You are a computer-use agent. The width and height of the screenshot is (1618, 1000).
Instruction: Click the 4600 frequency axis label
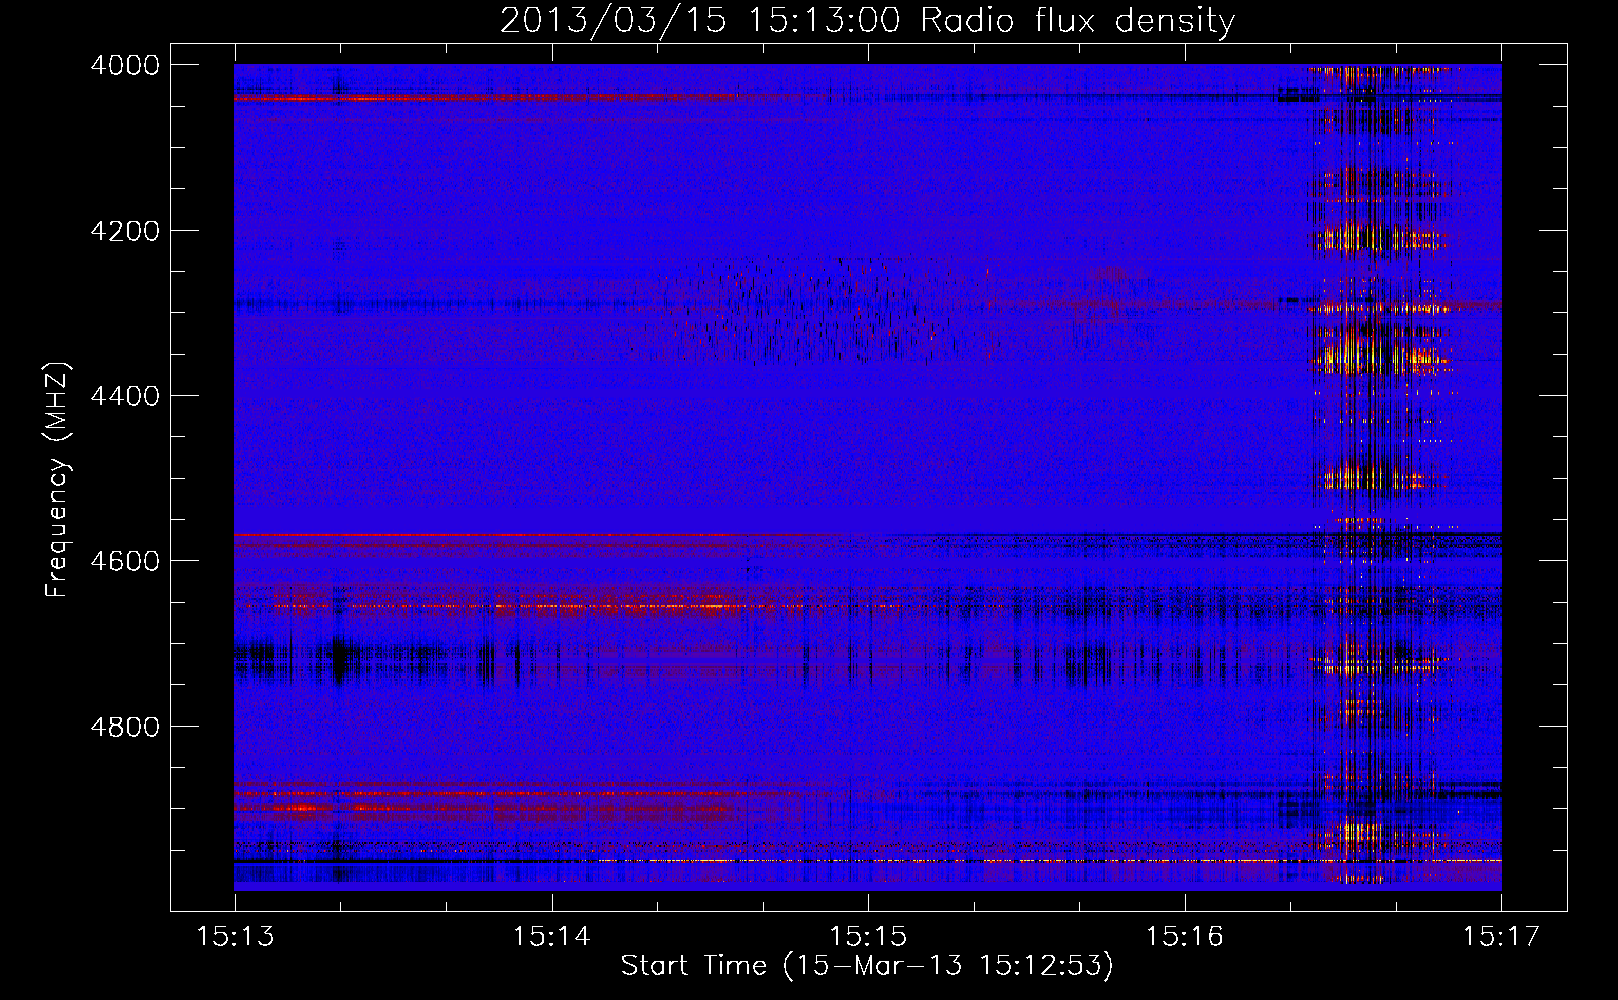pos(125,561)
